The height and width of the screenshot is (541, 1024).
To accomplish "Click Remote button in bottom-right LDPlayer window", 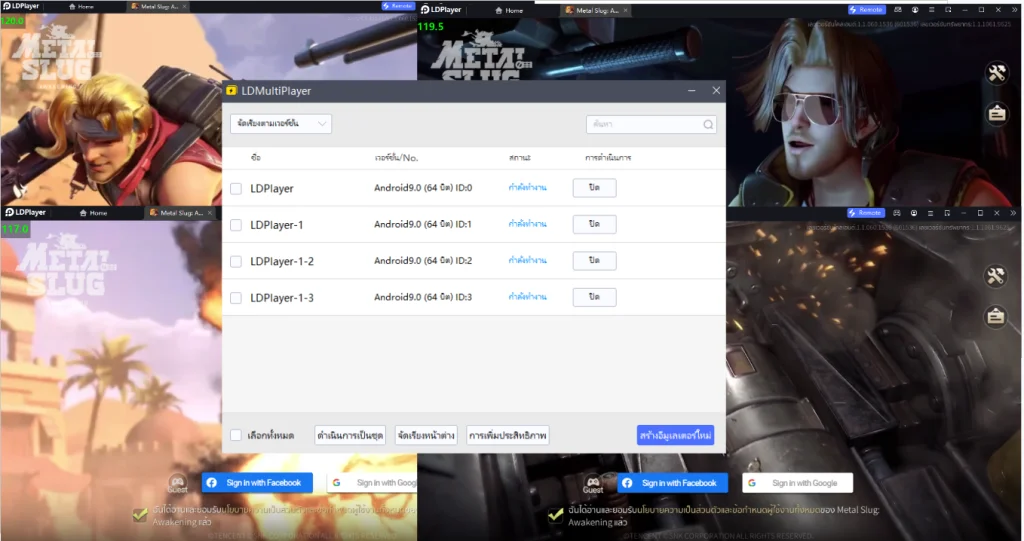I will (x=865, y=213).
